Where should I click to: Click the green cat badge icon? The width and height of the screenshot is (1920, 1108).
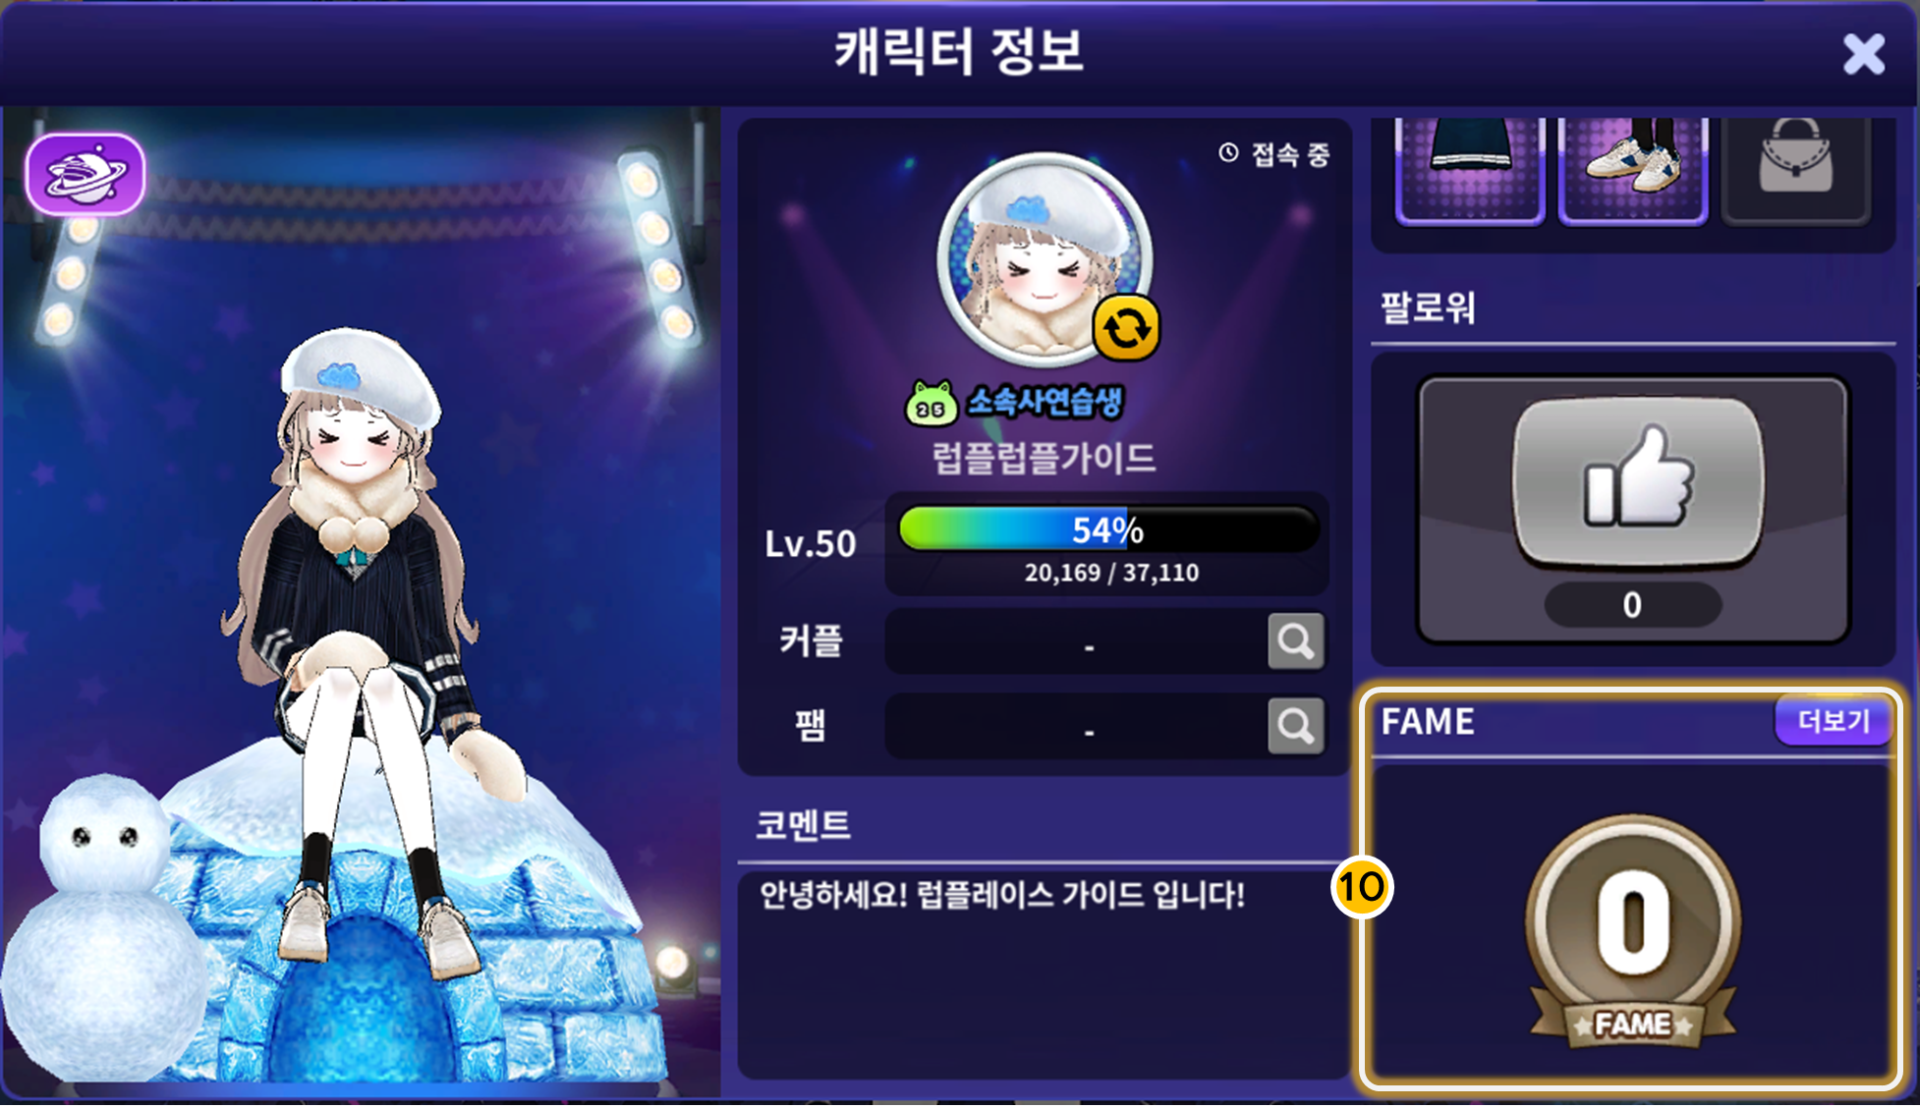[x=931, y=404]
